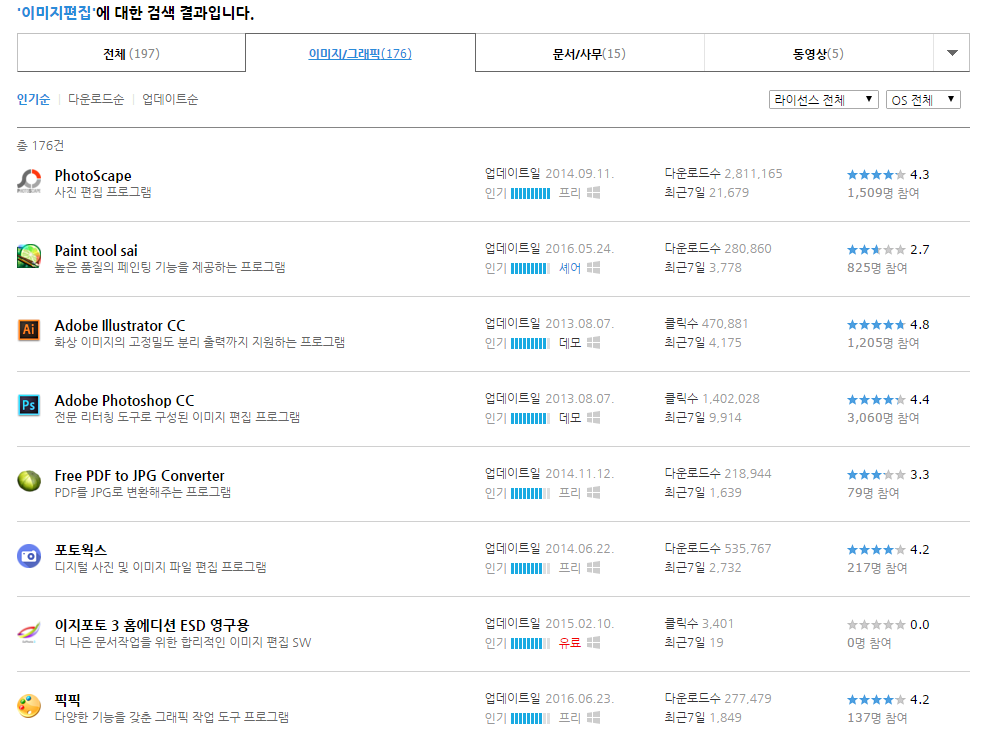Click '클릭수 1,402,028' in Photoshop row

pos(712,398)
